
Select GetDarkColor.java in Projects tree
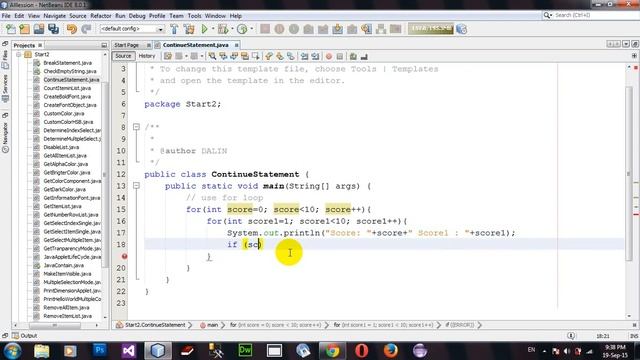64,189
